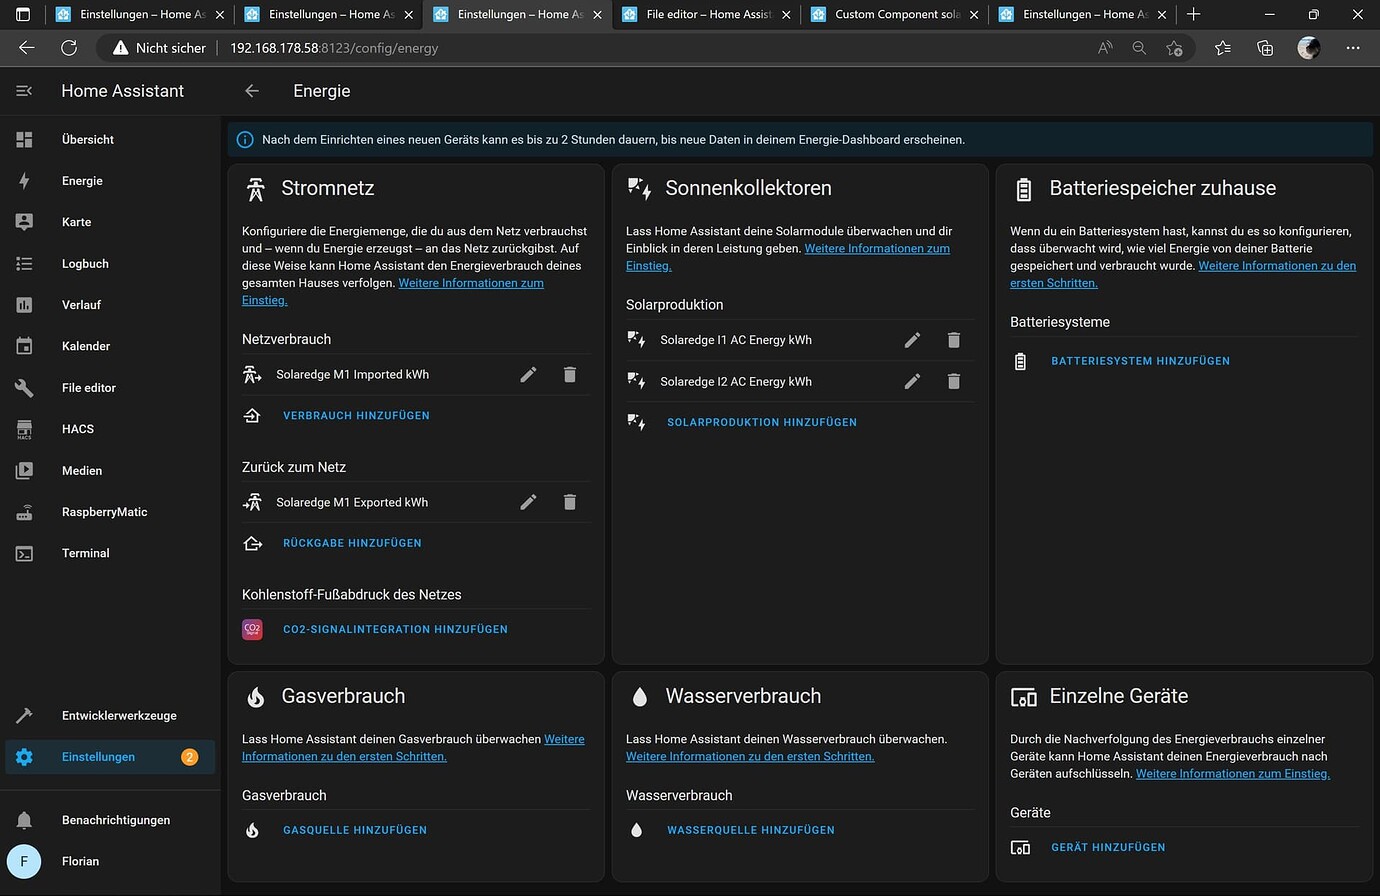1380x896 pixels.
Task: Open the Energie dashboard from the sidebar
Action: [x=82, y=181]
